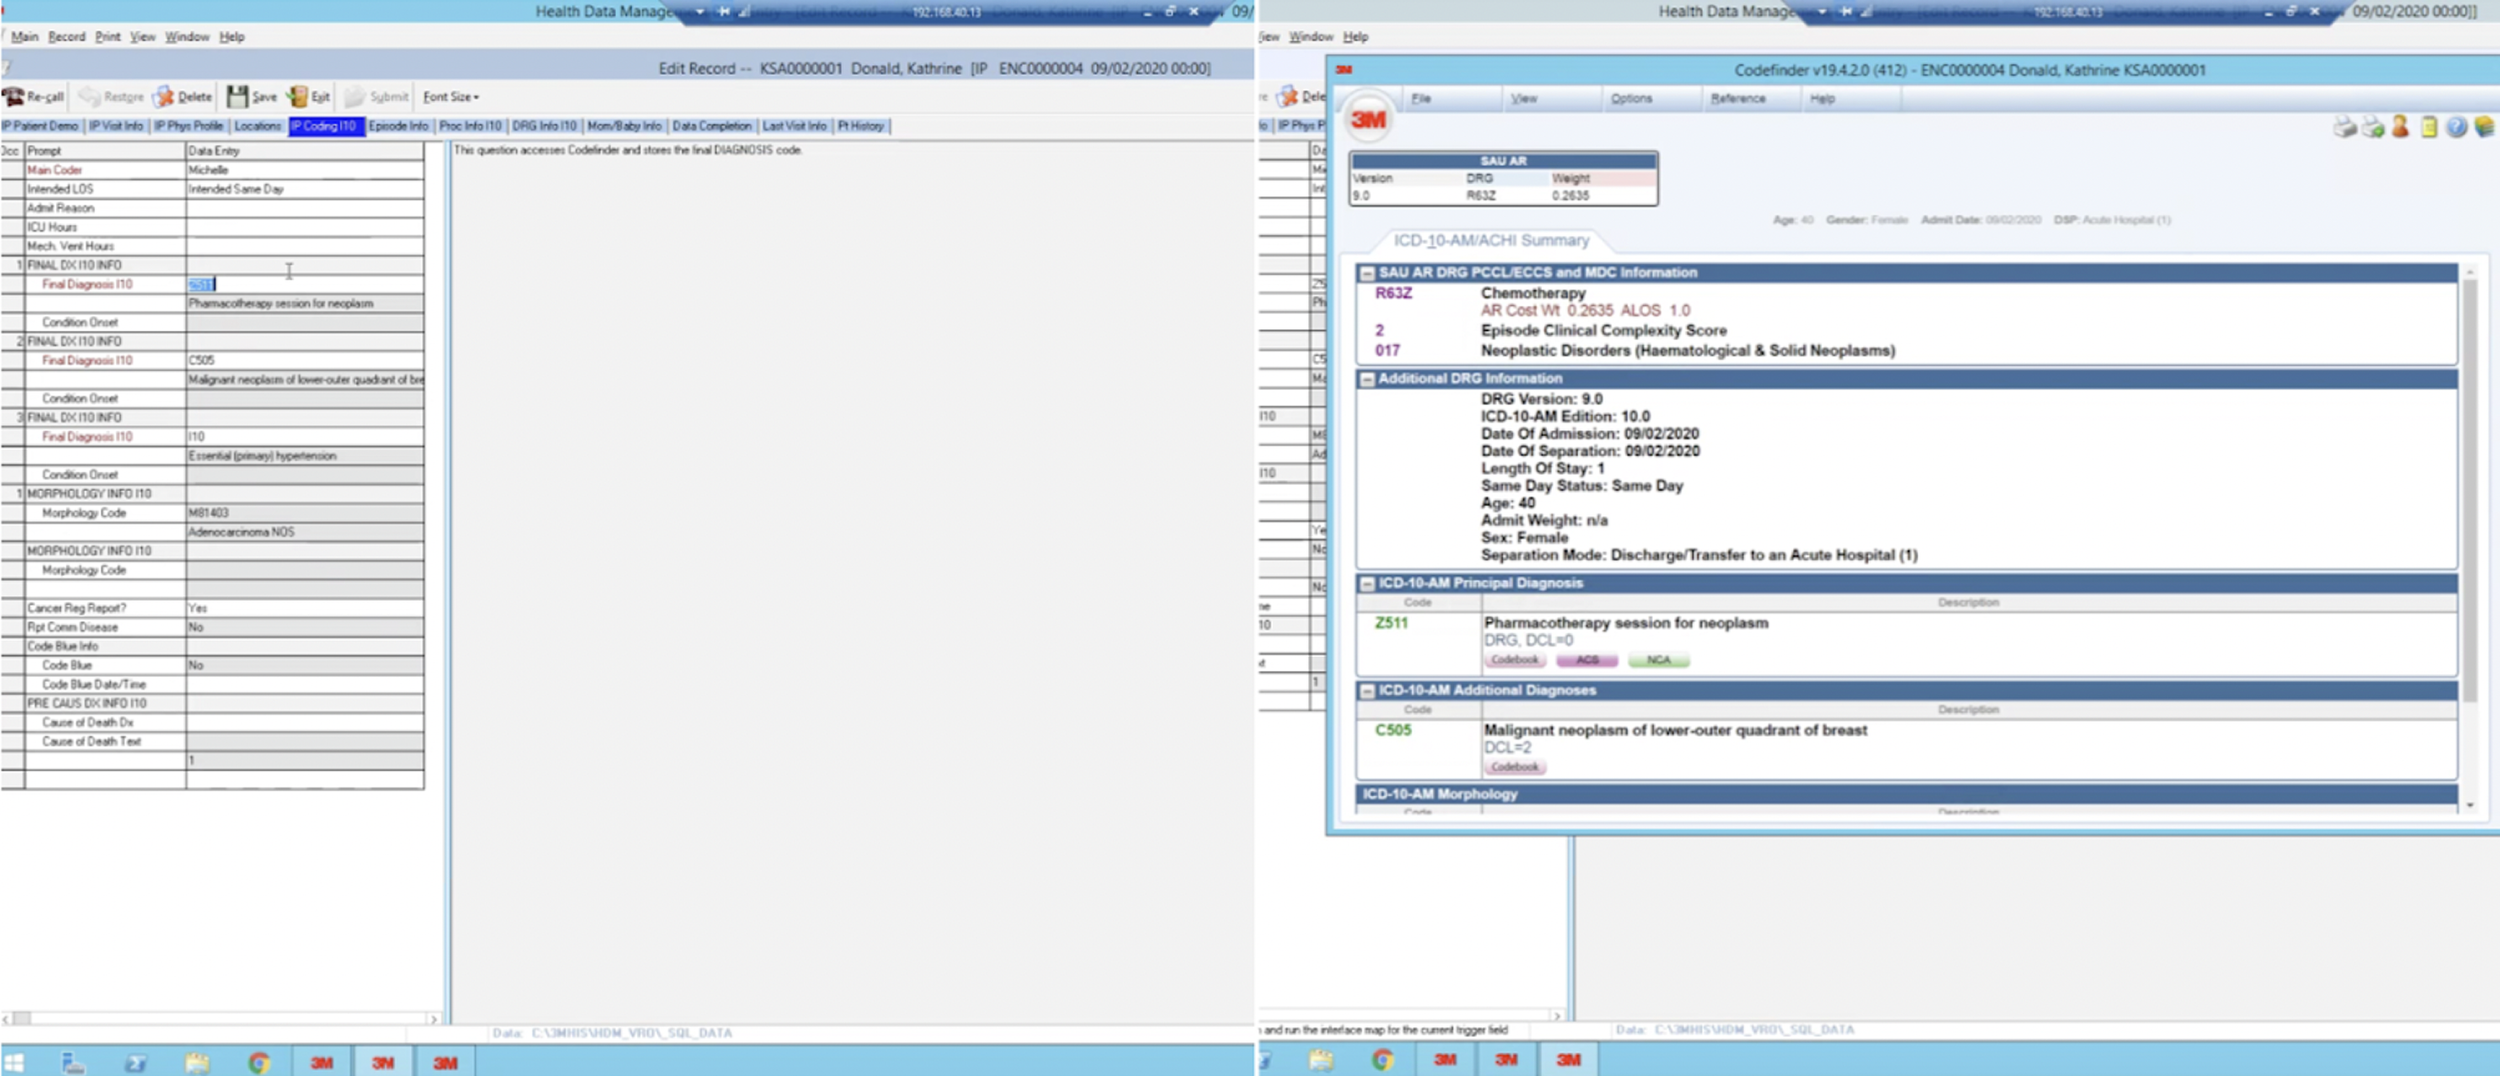
Task: Collapse SAU AR DRG PCCL/ECCS and MDC section
Action: pyautogui.click(x=1367, y=273)
